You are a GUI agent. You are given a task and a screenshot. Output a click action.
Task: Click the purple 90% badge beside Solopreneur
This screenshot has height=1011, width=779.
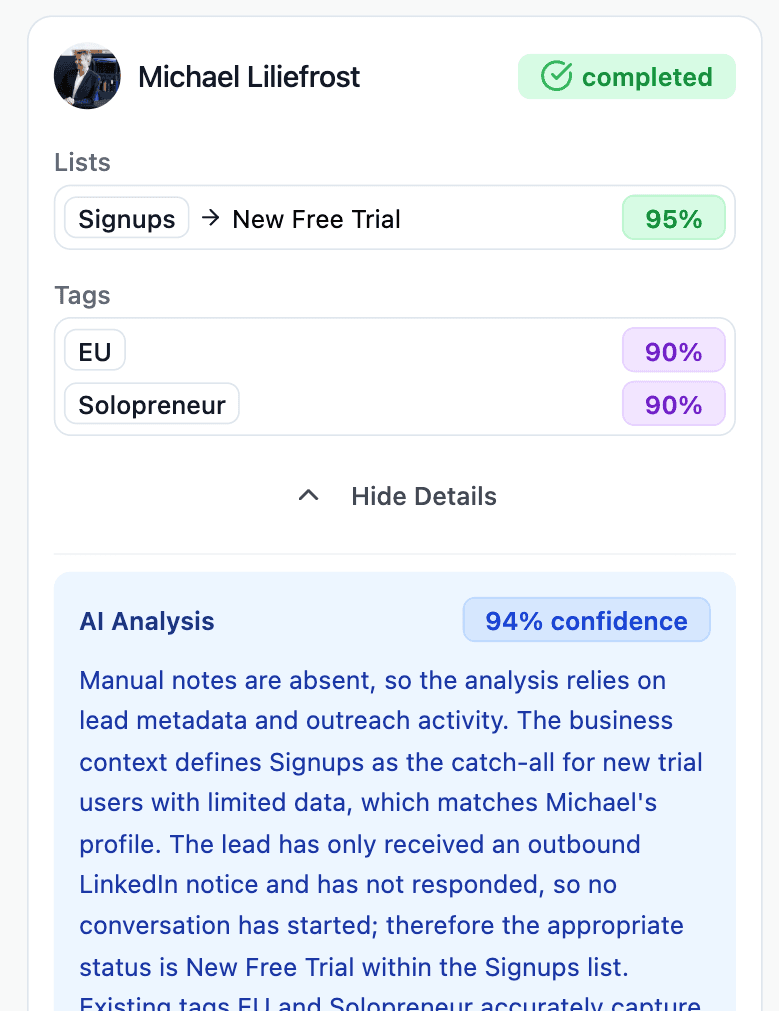[673, 404]
